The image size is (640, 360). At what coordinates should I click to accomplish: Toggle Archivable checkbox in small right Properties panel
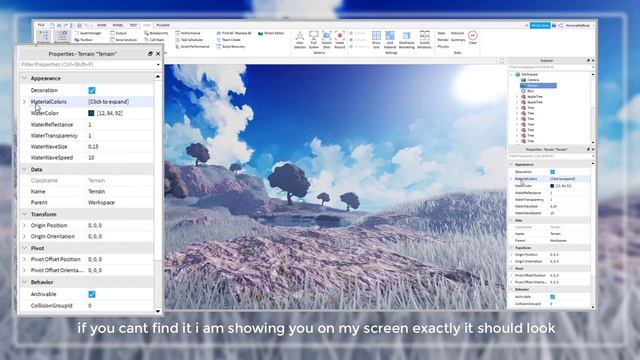click(552, 297)
